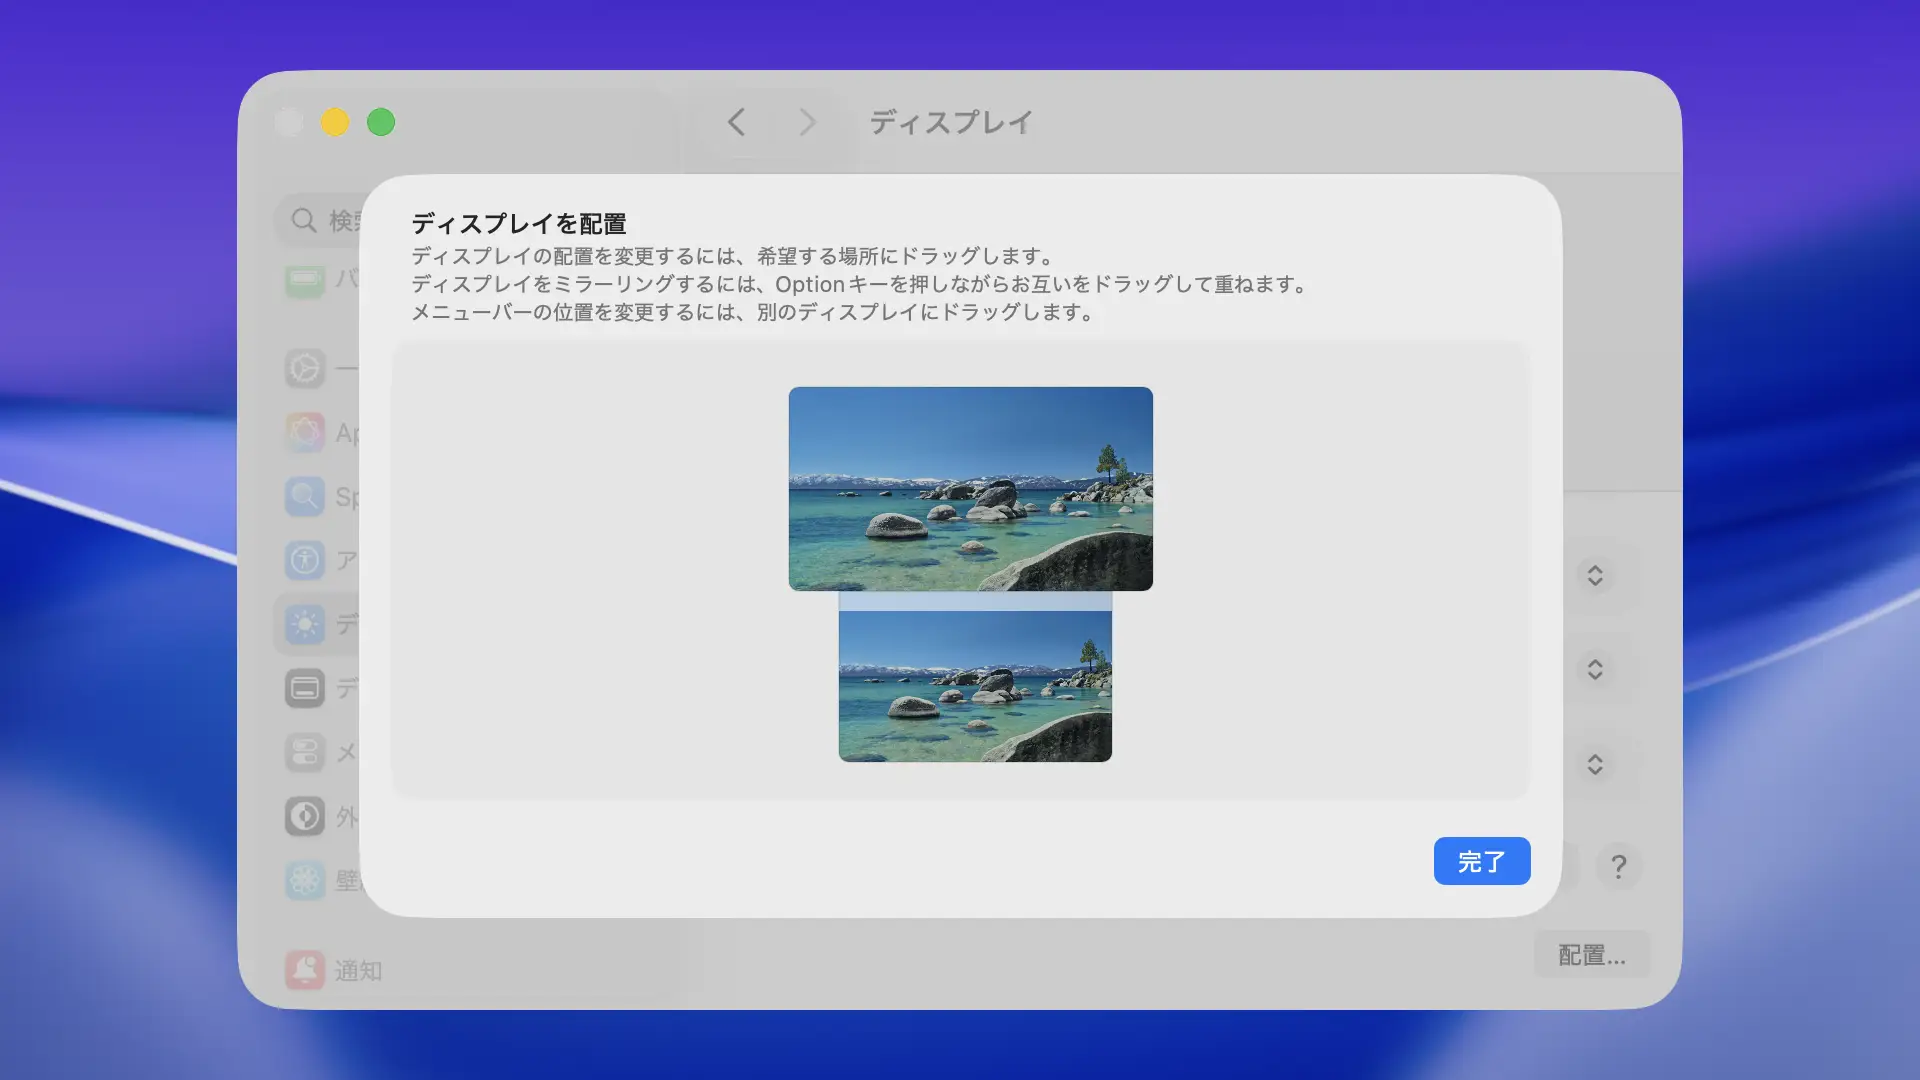Open Spotlight magnifier icon in sidebar

tap(305, 496)
